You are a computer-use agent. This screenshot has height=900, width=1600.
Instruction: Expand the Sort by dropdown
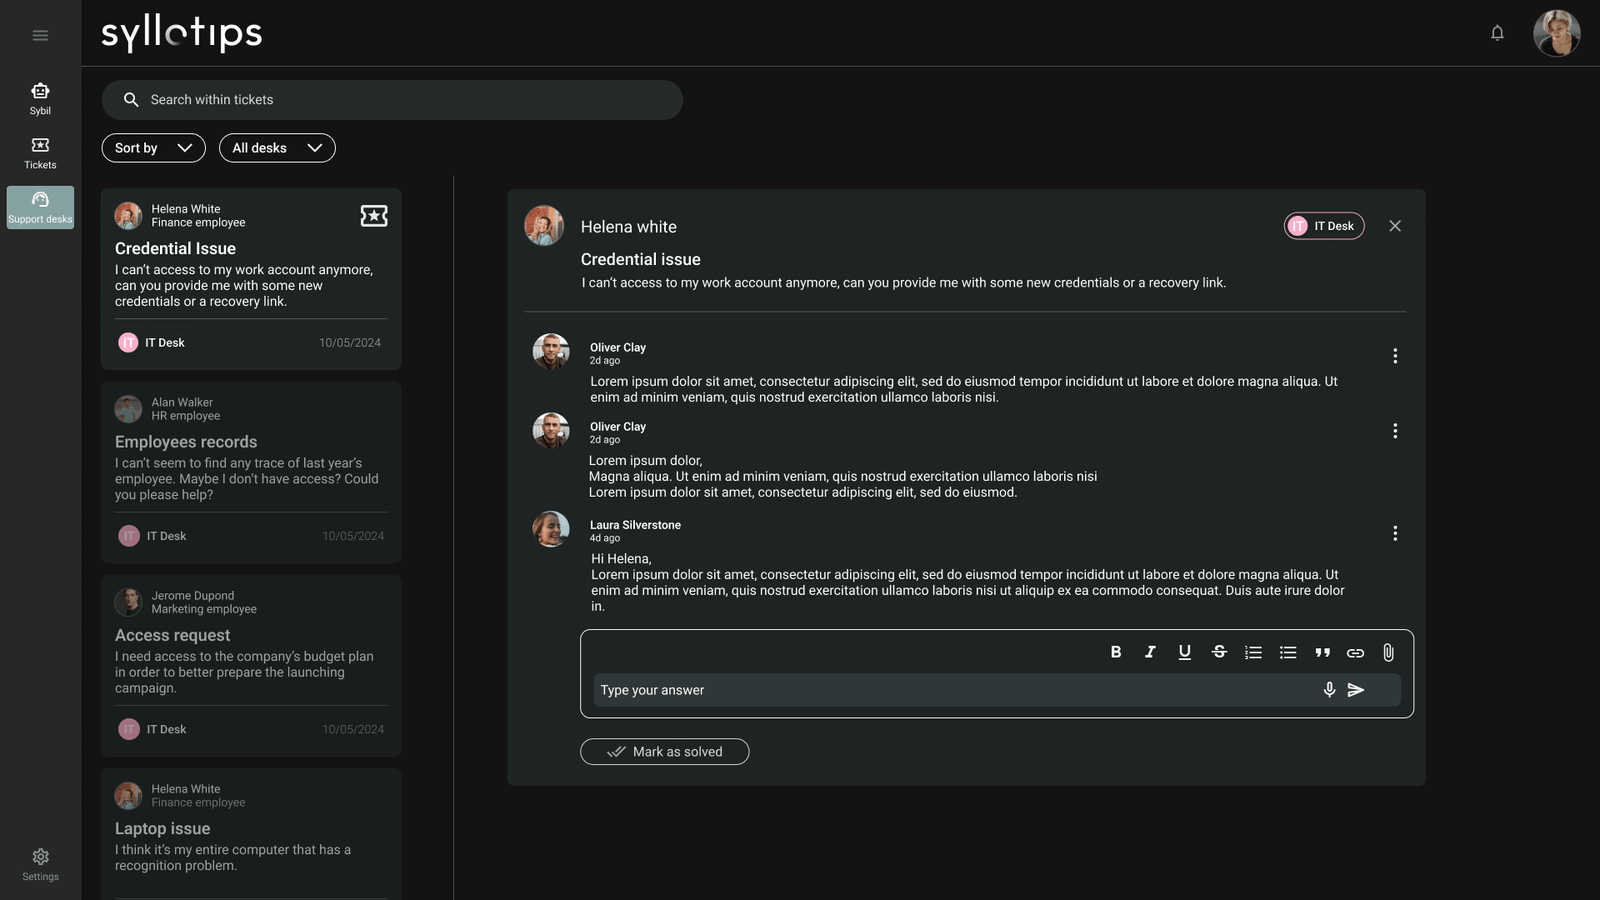pos(153,148)
